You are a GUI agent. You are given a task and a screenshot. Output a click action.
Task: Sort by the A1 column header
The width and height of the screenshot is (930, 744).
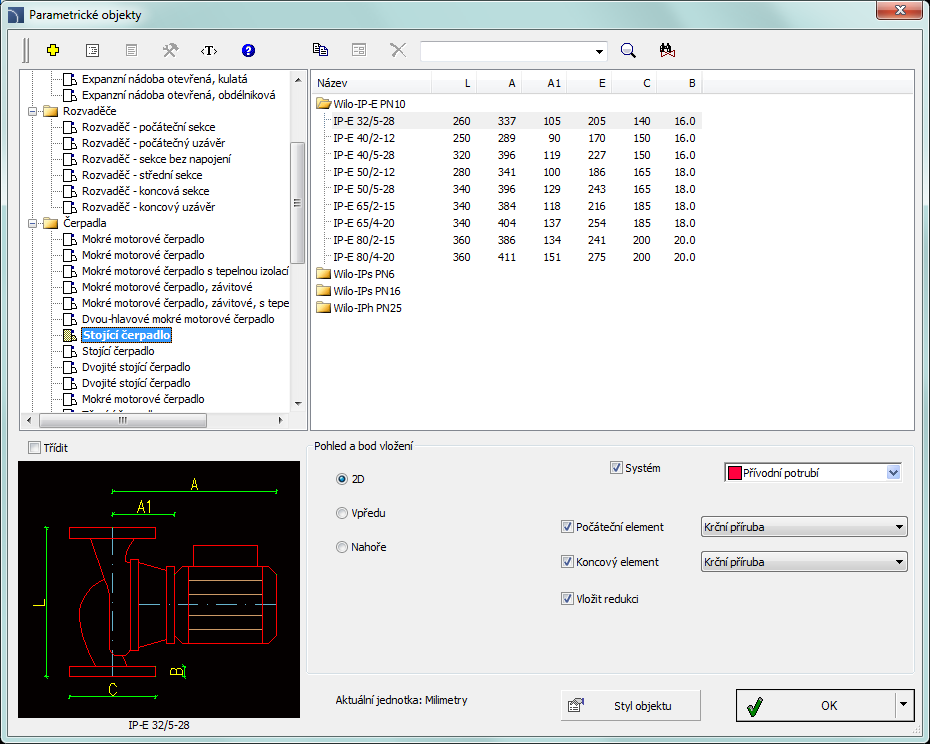(x=544, y=83)
